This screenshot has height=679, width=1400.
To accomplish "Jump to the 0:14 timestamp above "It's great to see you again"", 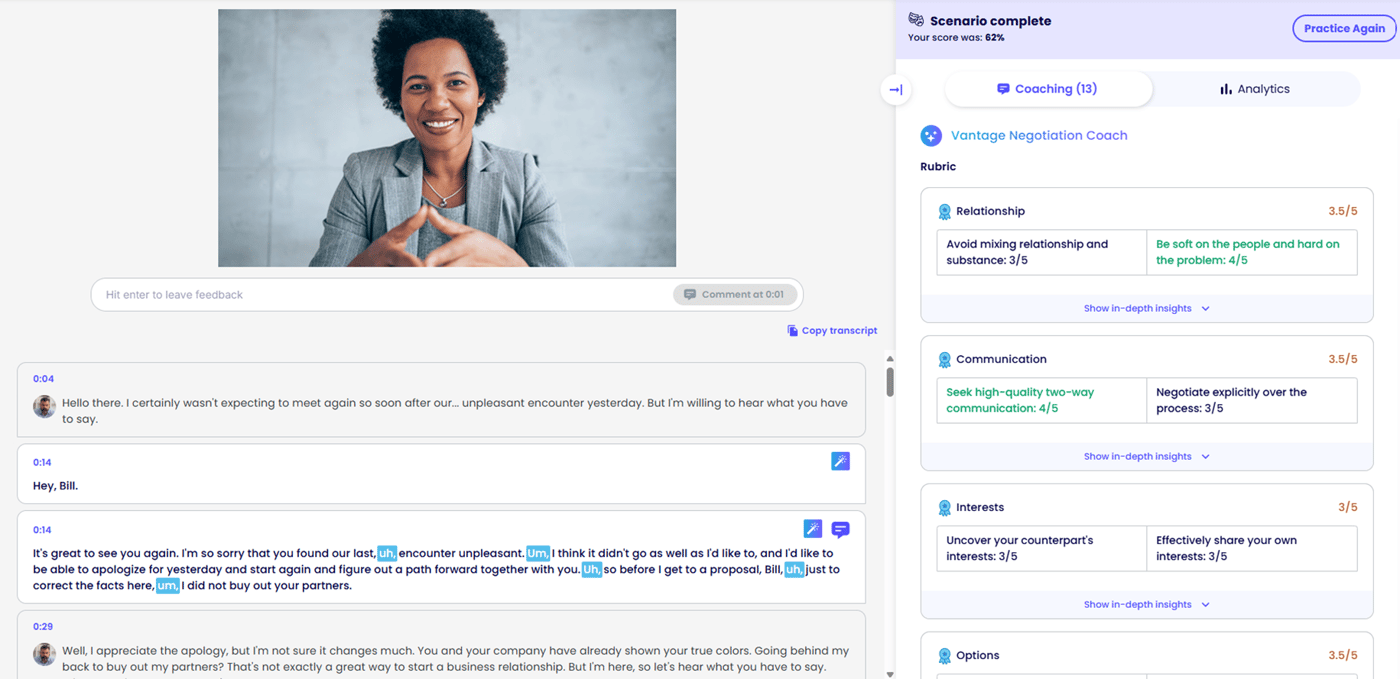I will (x=43, y=530).
